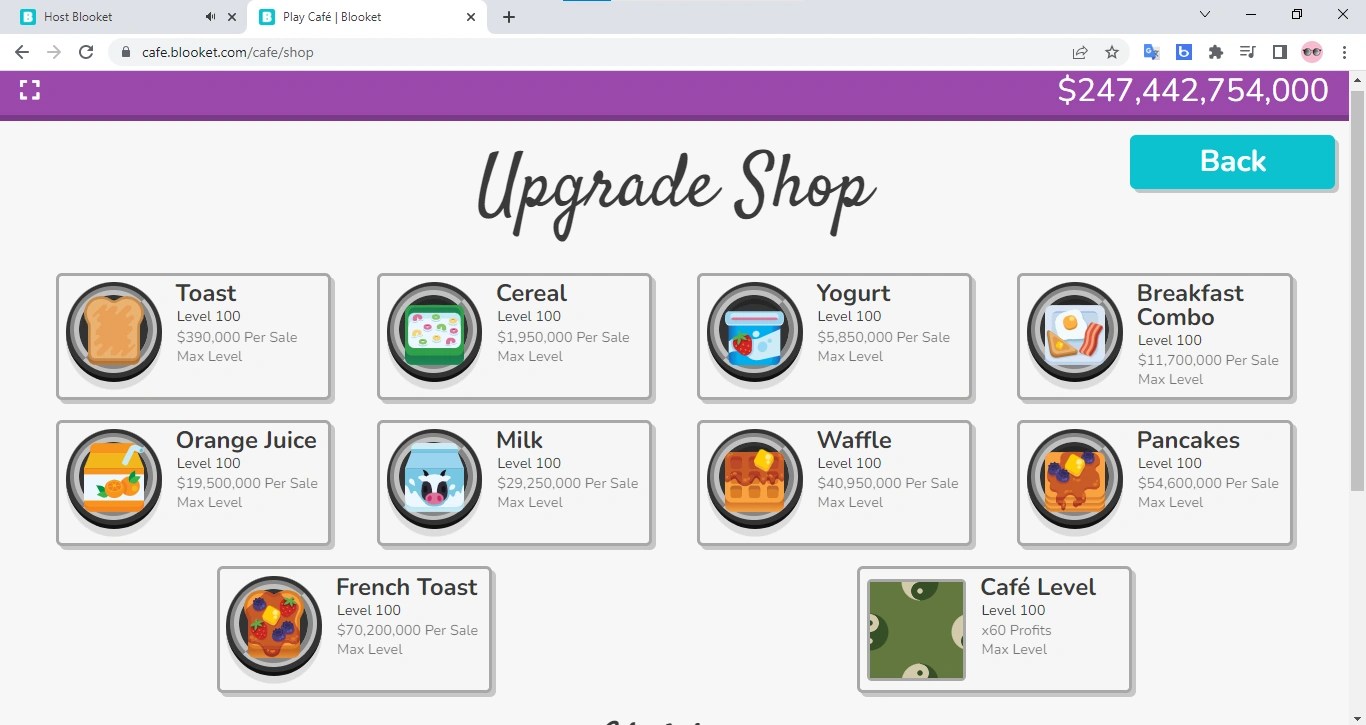The image size is (1366, 725).
Task: Open the Chrome three-dot menu
Action: pos(1344,52)
